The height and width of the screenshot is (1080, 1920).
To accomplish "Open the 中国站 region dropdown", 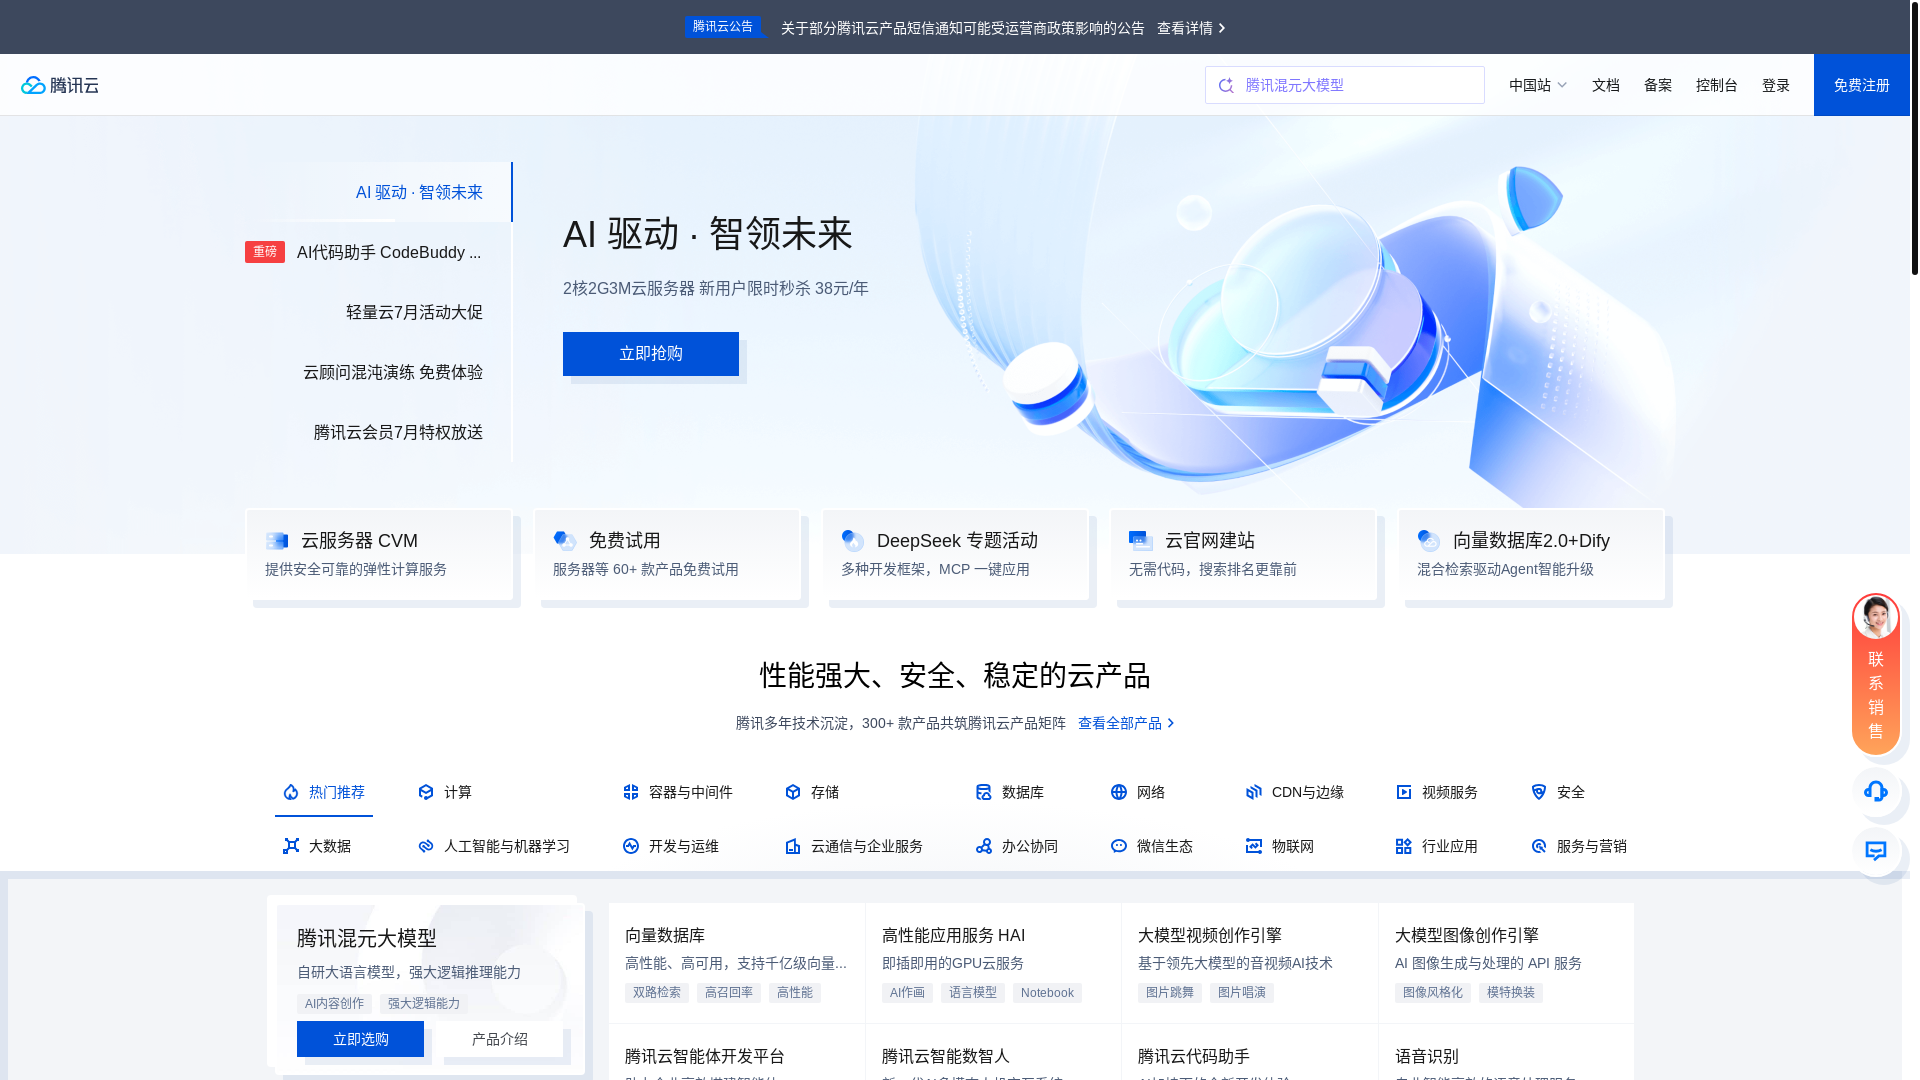I will coord(1538,85).
